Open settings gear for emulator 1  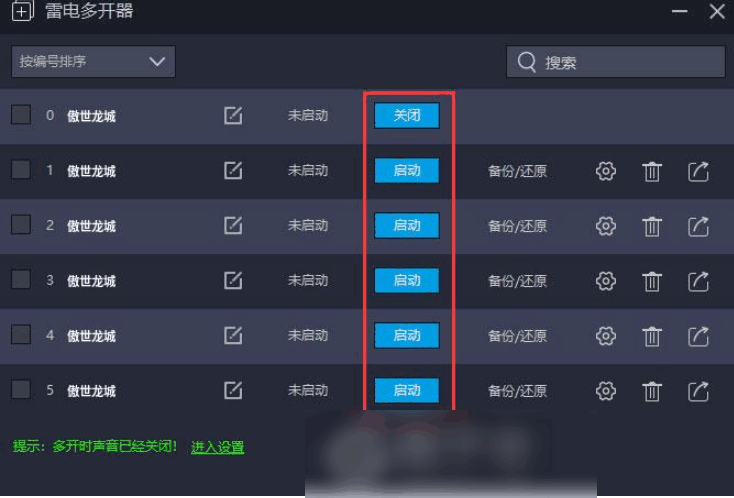(x=605, y=171)
